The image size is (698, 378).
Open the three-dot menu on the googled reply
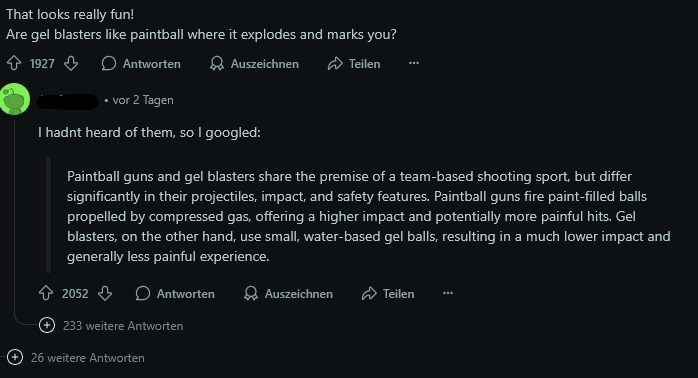(x=448, y=293)
